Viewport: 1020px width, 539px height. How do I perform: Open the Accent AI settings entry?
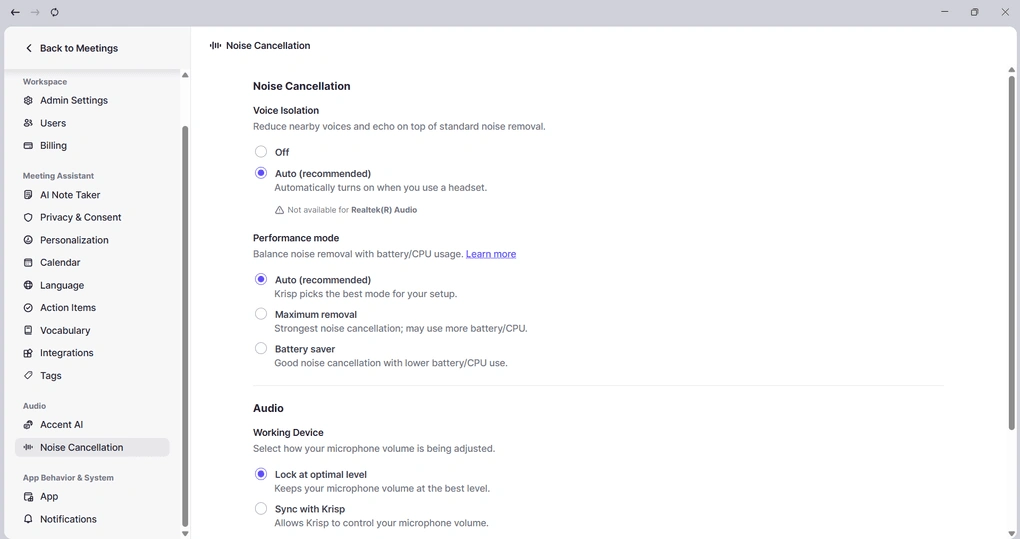pos(92,425)
